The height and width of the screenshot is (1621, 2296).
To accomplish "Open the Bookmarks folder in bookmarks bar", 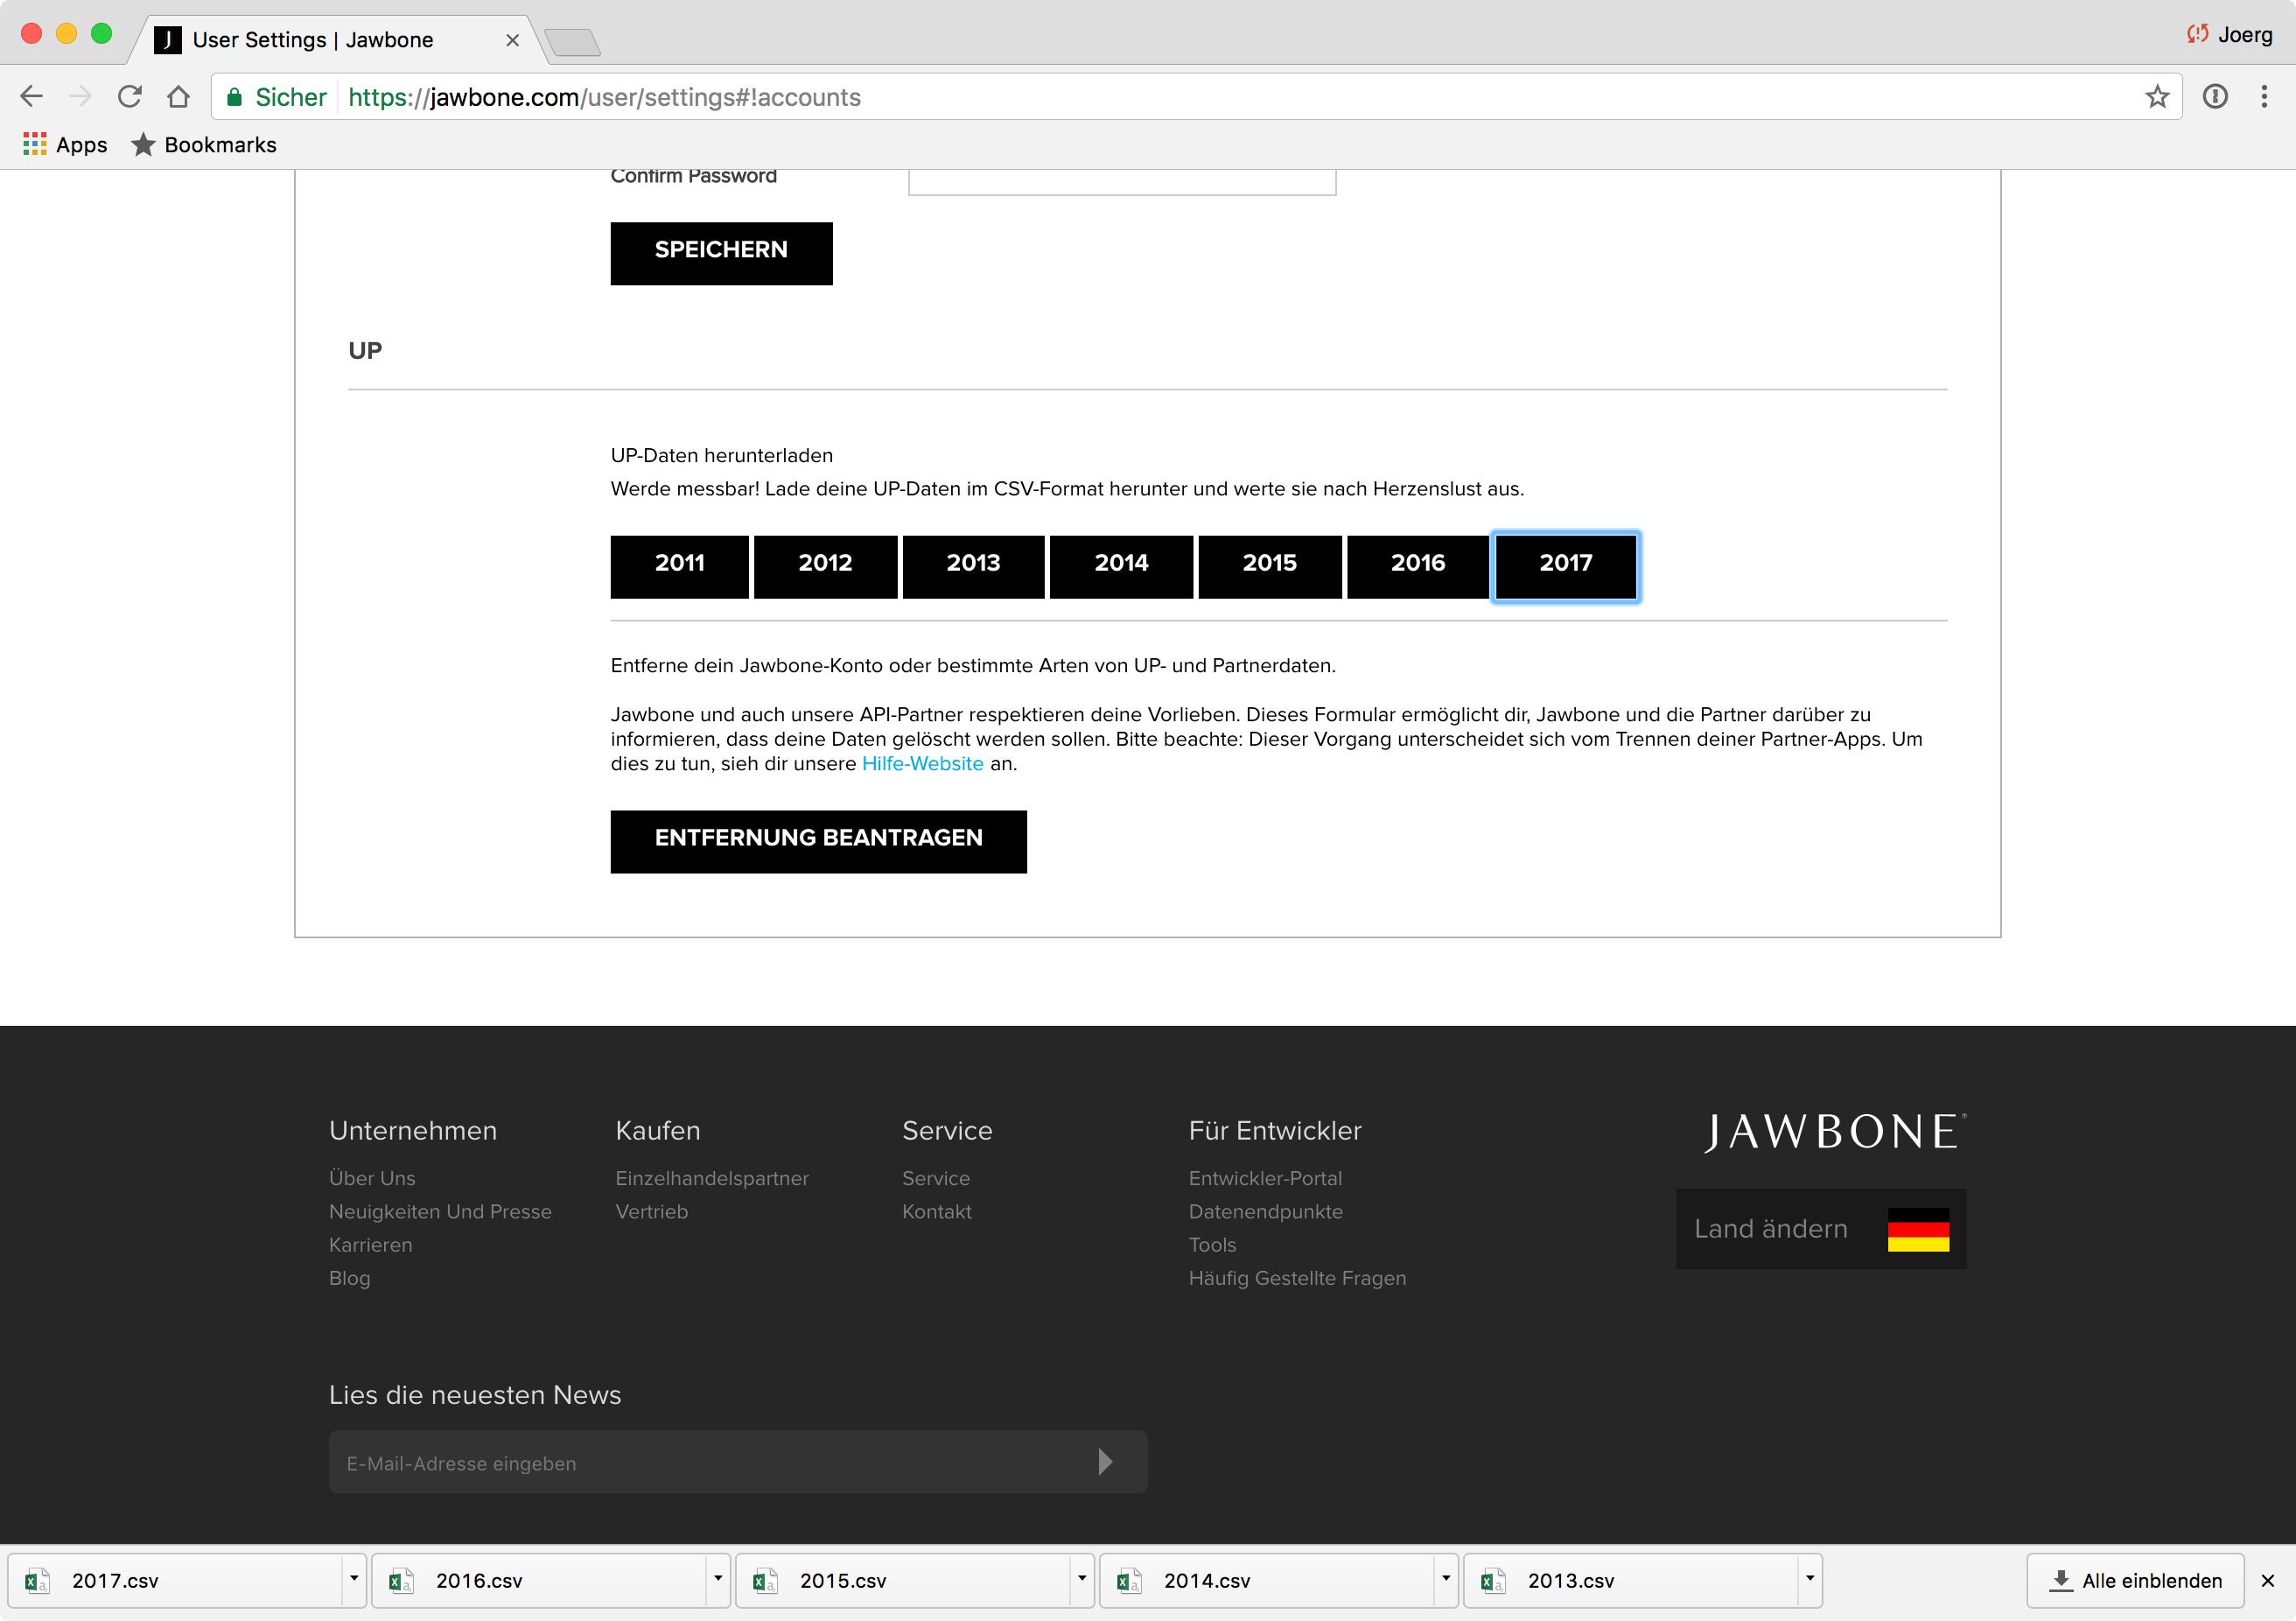I will [x=204, y=145].
